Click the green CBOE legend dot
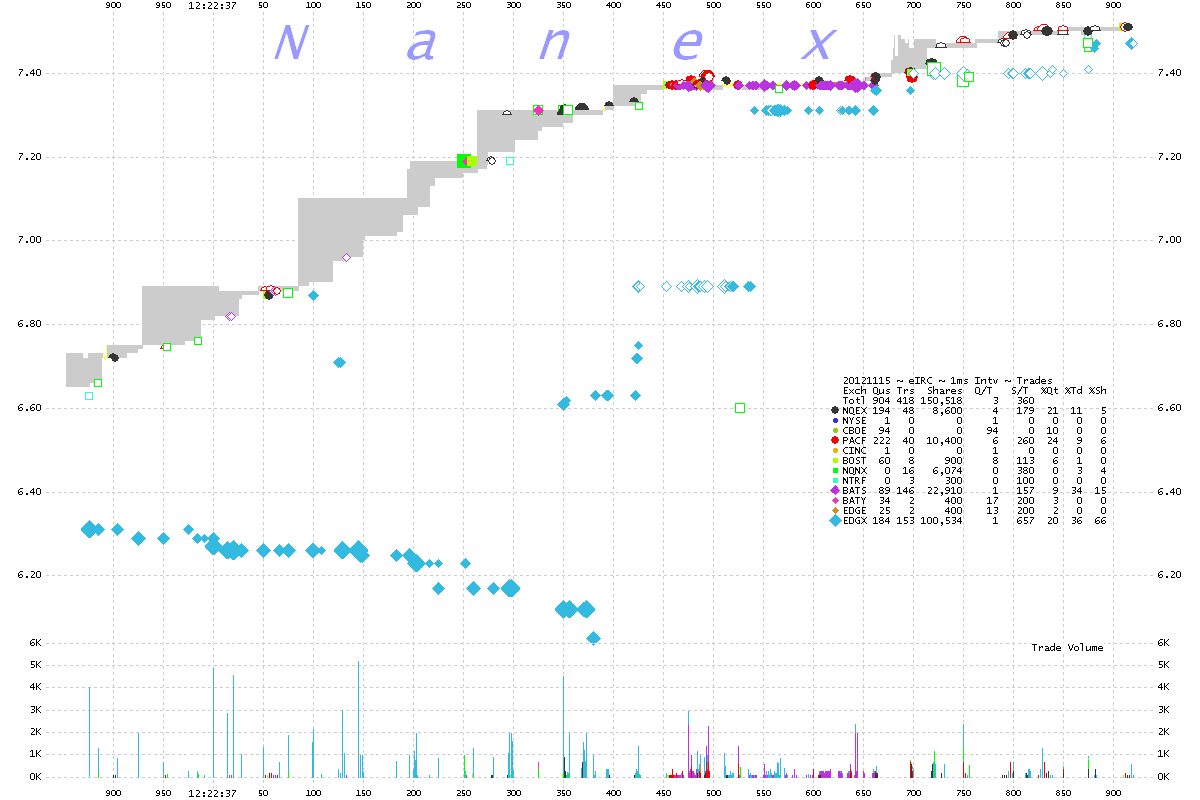The image size is (1200, 800). pyautogui.click(x=835, y=431)
